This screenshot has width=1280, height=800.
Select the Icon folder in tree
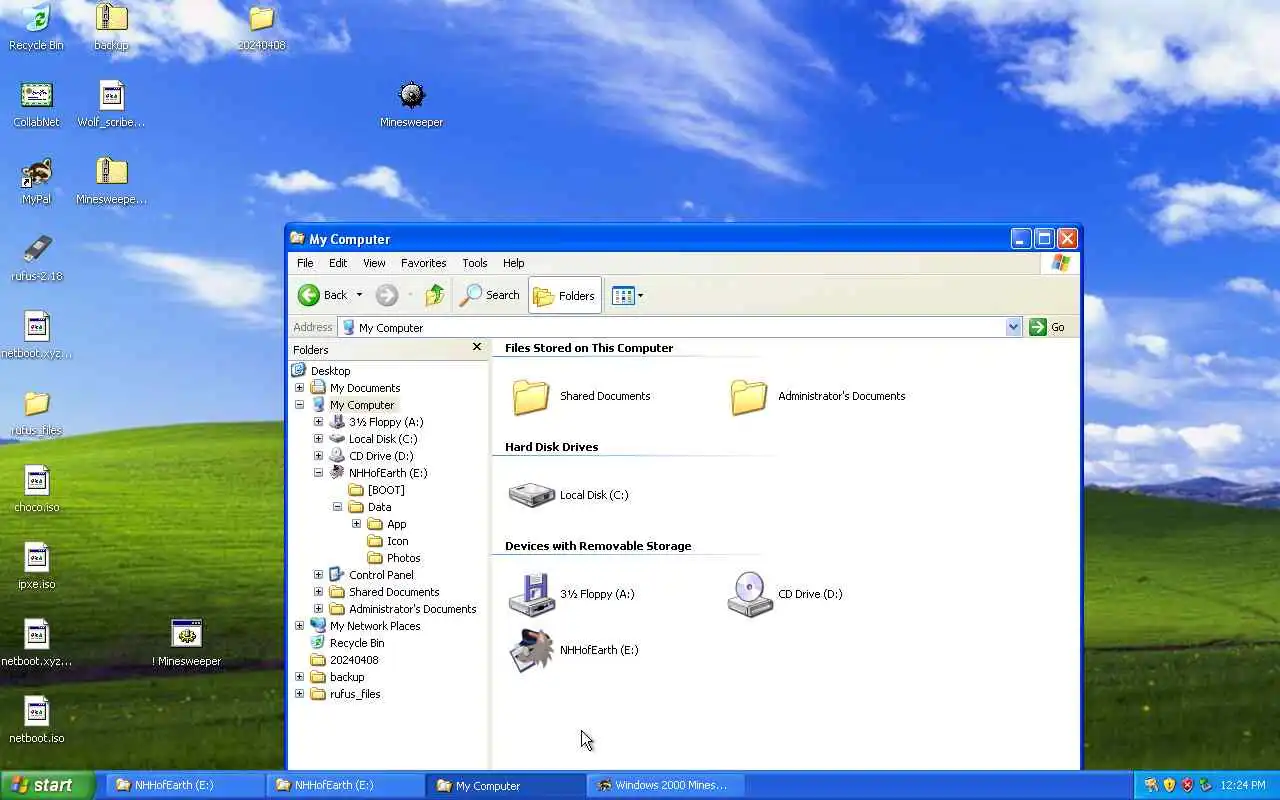[397, 541]
